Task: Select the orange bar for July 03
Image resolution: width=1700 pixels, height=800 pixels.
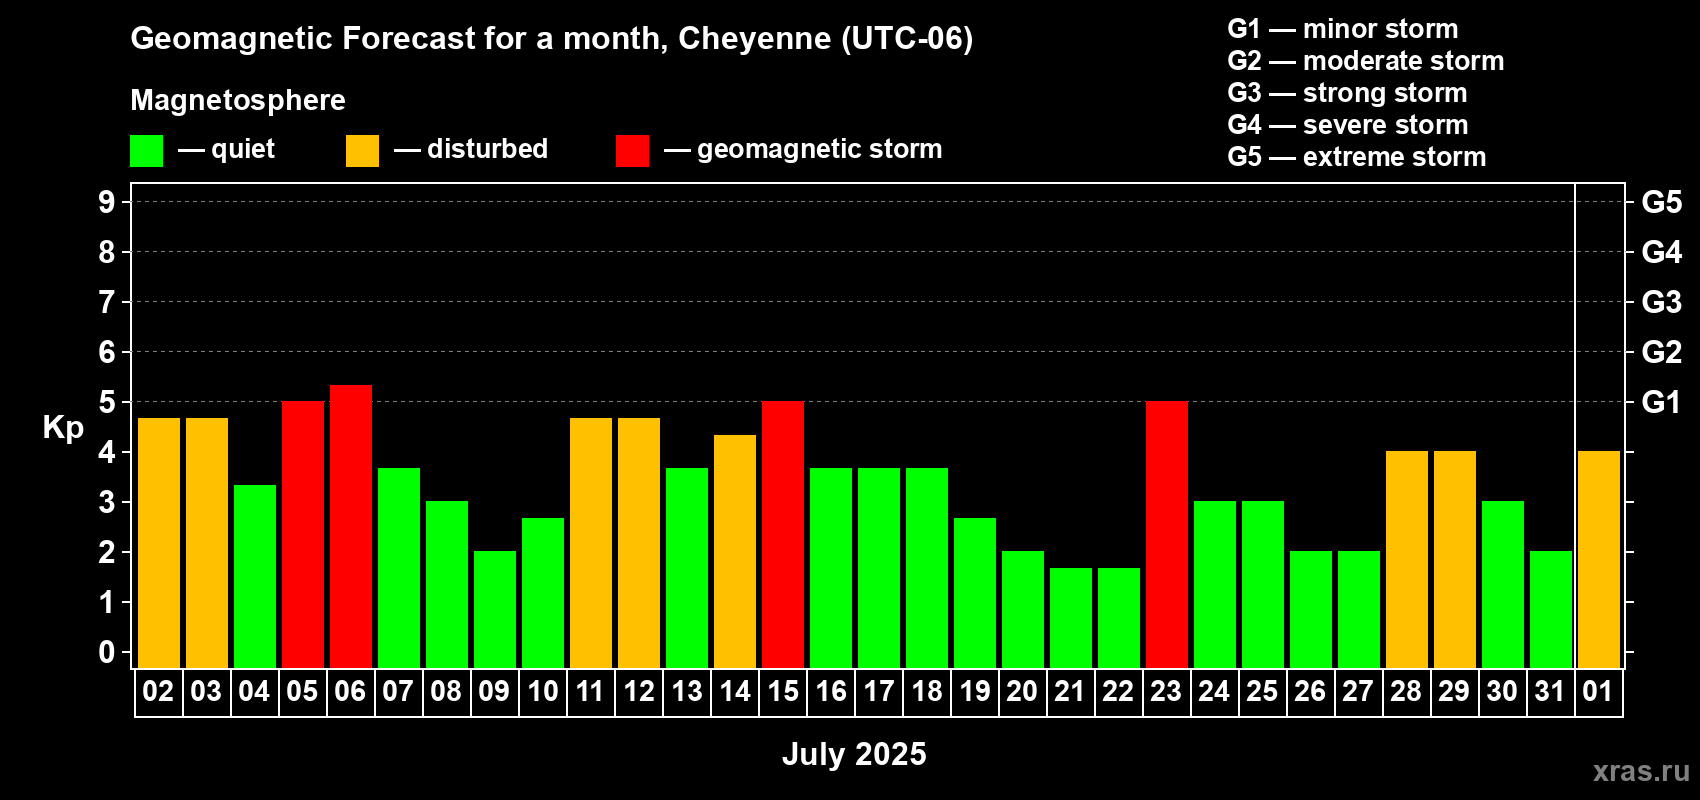Action: click(207, 543)
